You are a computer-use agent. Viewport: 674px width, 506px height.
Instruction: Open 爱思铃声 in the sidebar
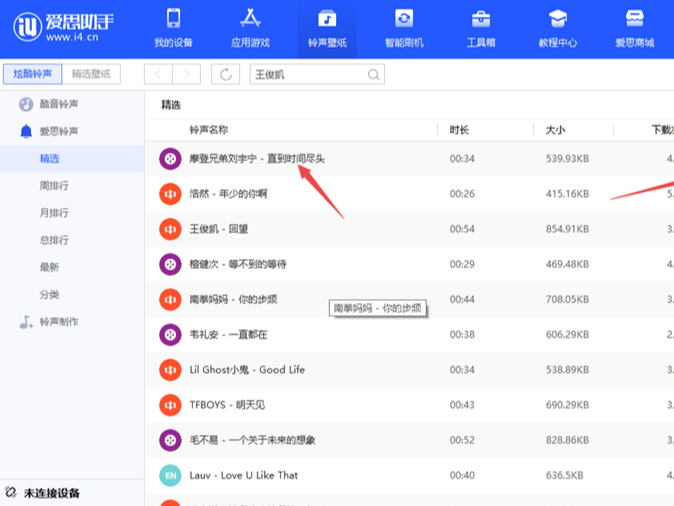tap(59, 132)
